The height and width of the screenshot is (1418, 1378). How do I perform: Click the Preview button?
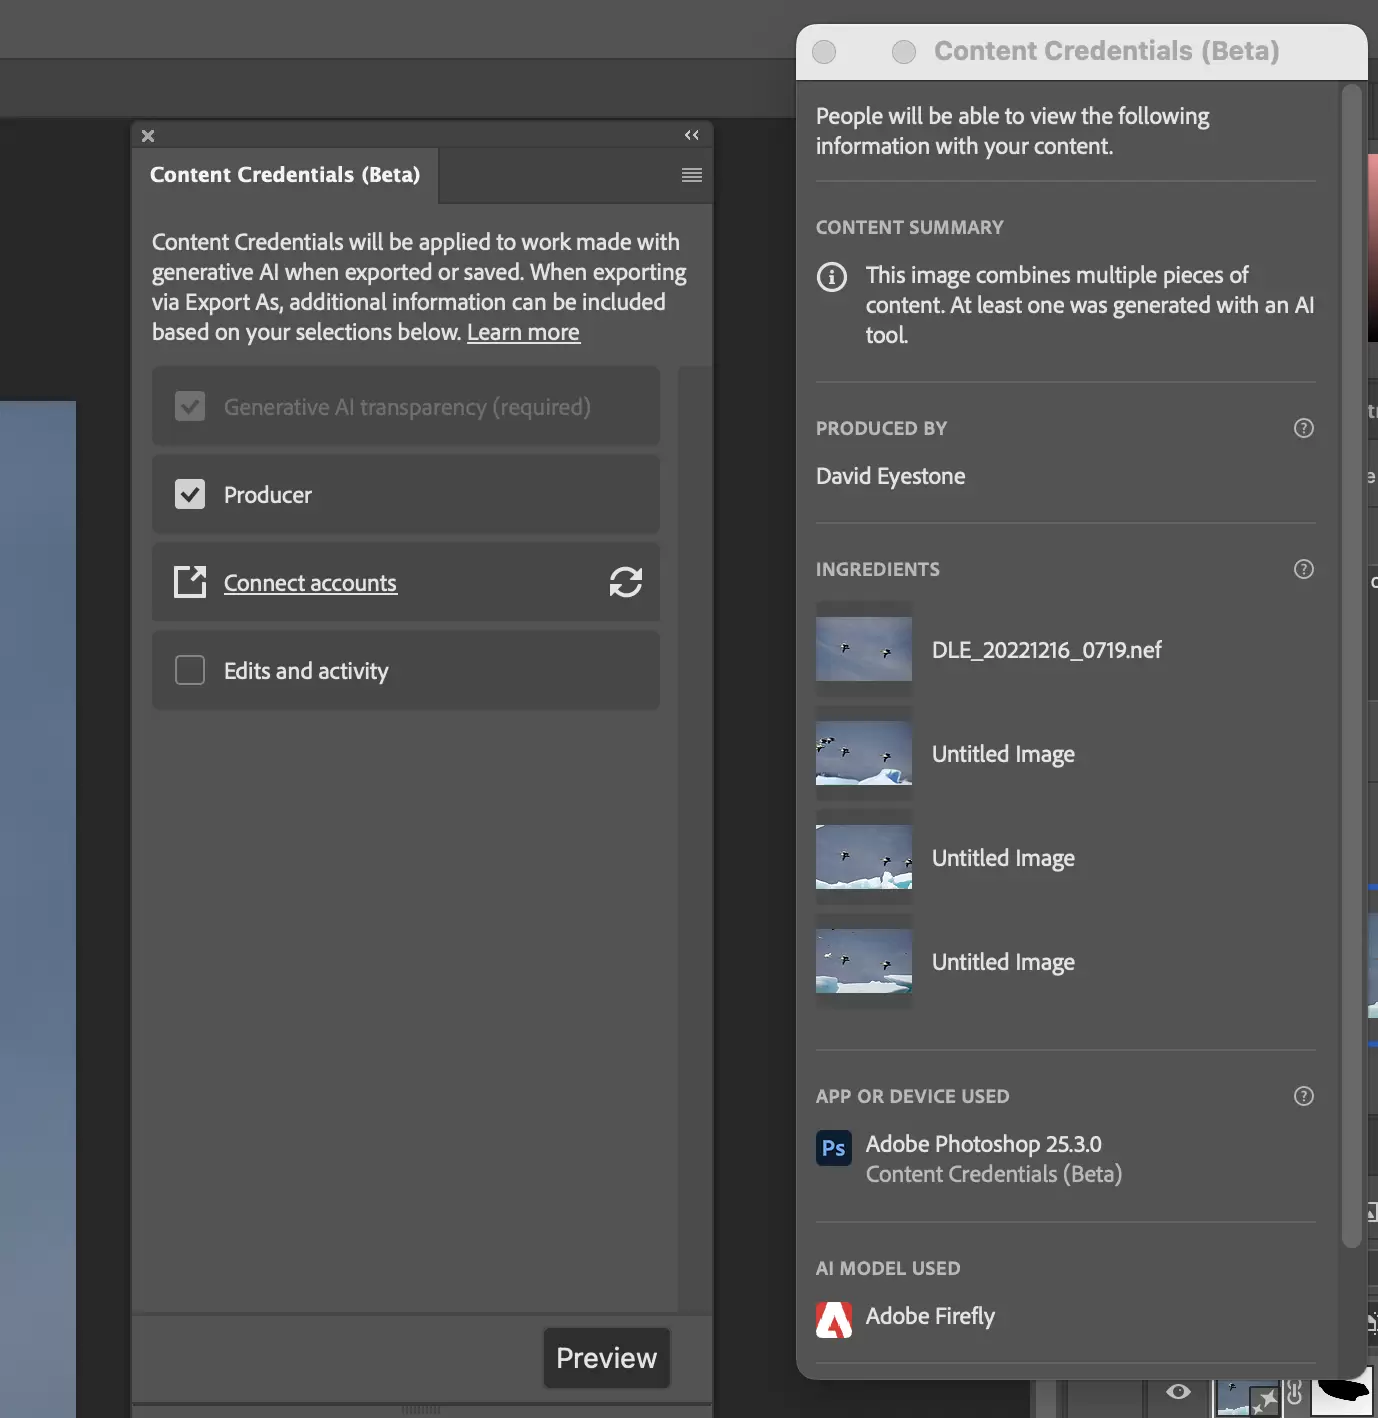[x=607, y=1358]
